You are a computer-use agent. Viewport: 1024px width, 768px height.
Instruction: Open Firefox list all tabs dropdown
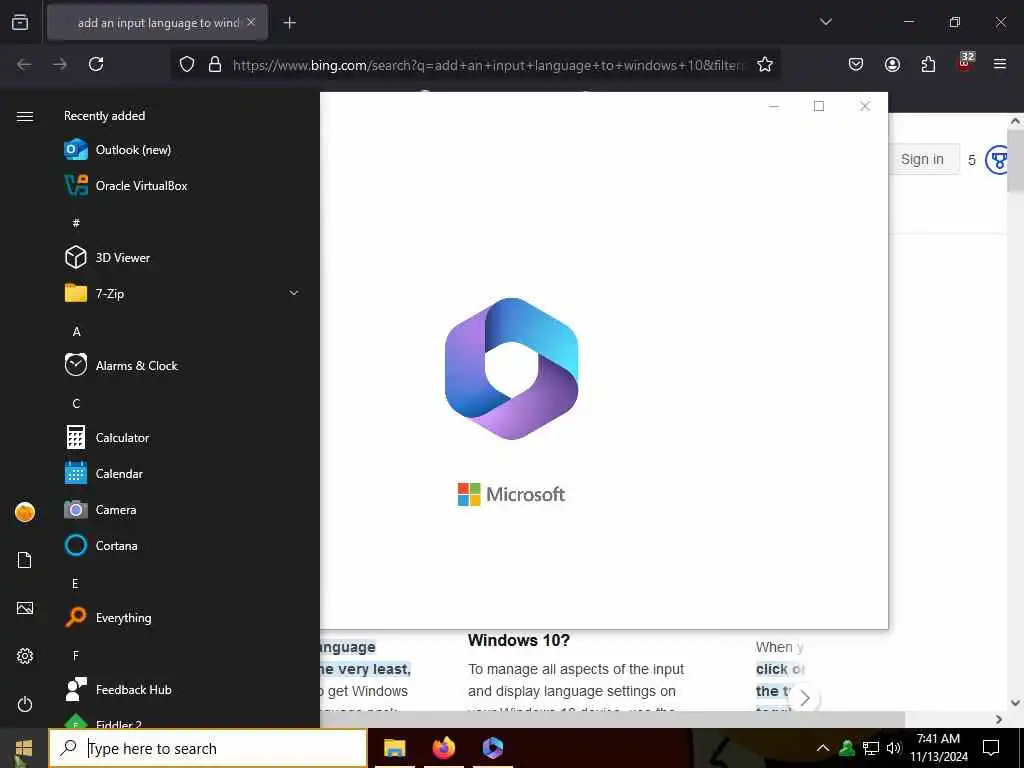click(825, 22)
